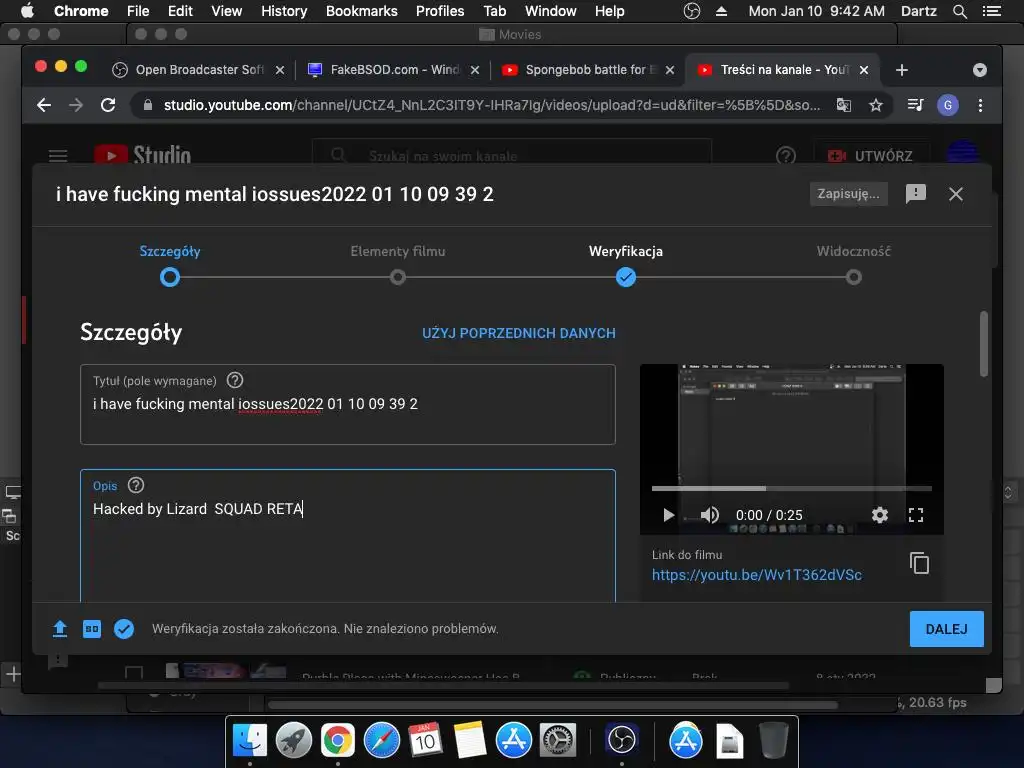This screenshot has height=768, width=1024.
Task: Click the Chrome address bar URL
Action: 491,105
